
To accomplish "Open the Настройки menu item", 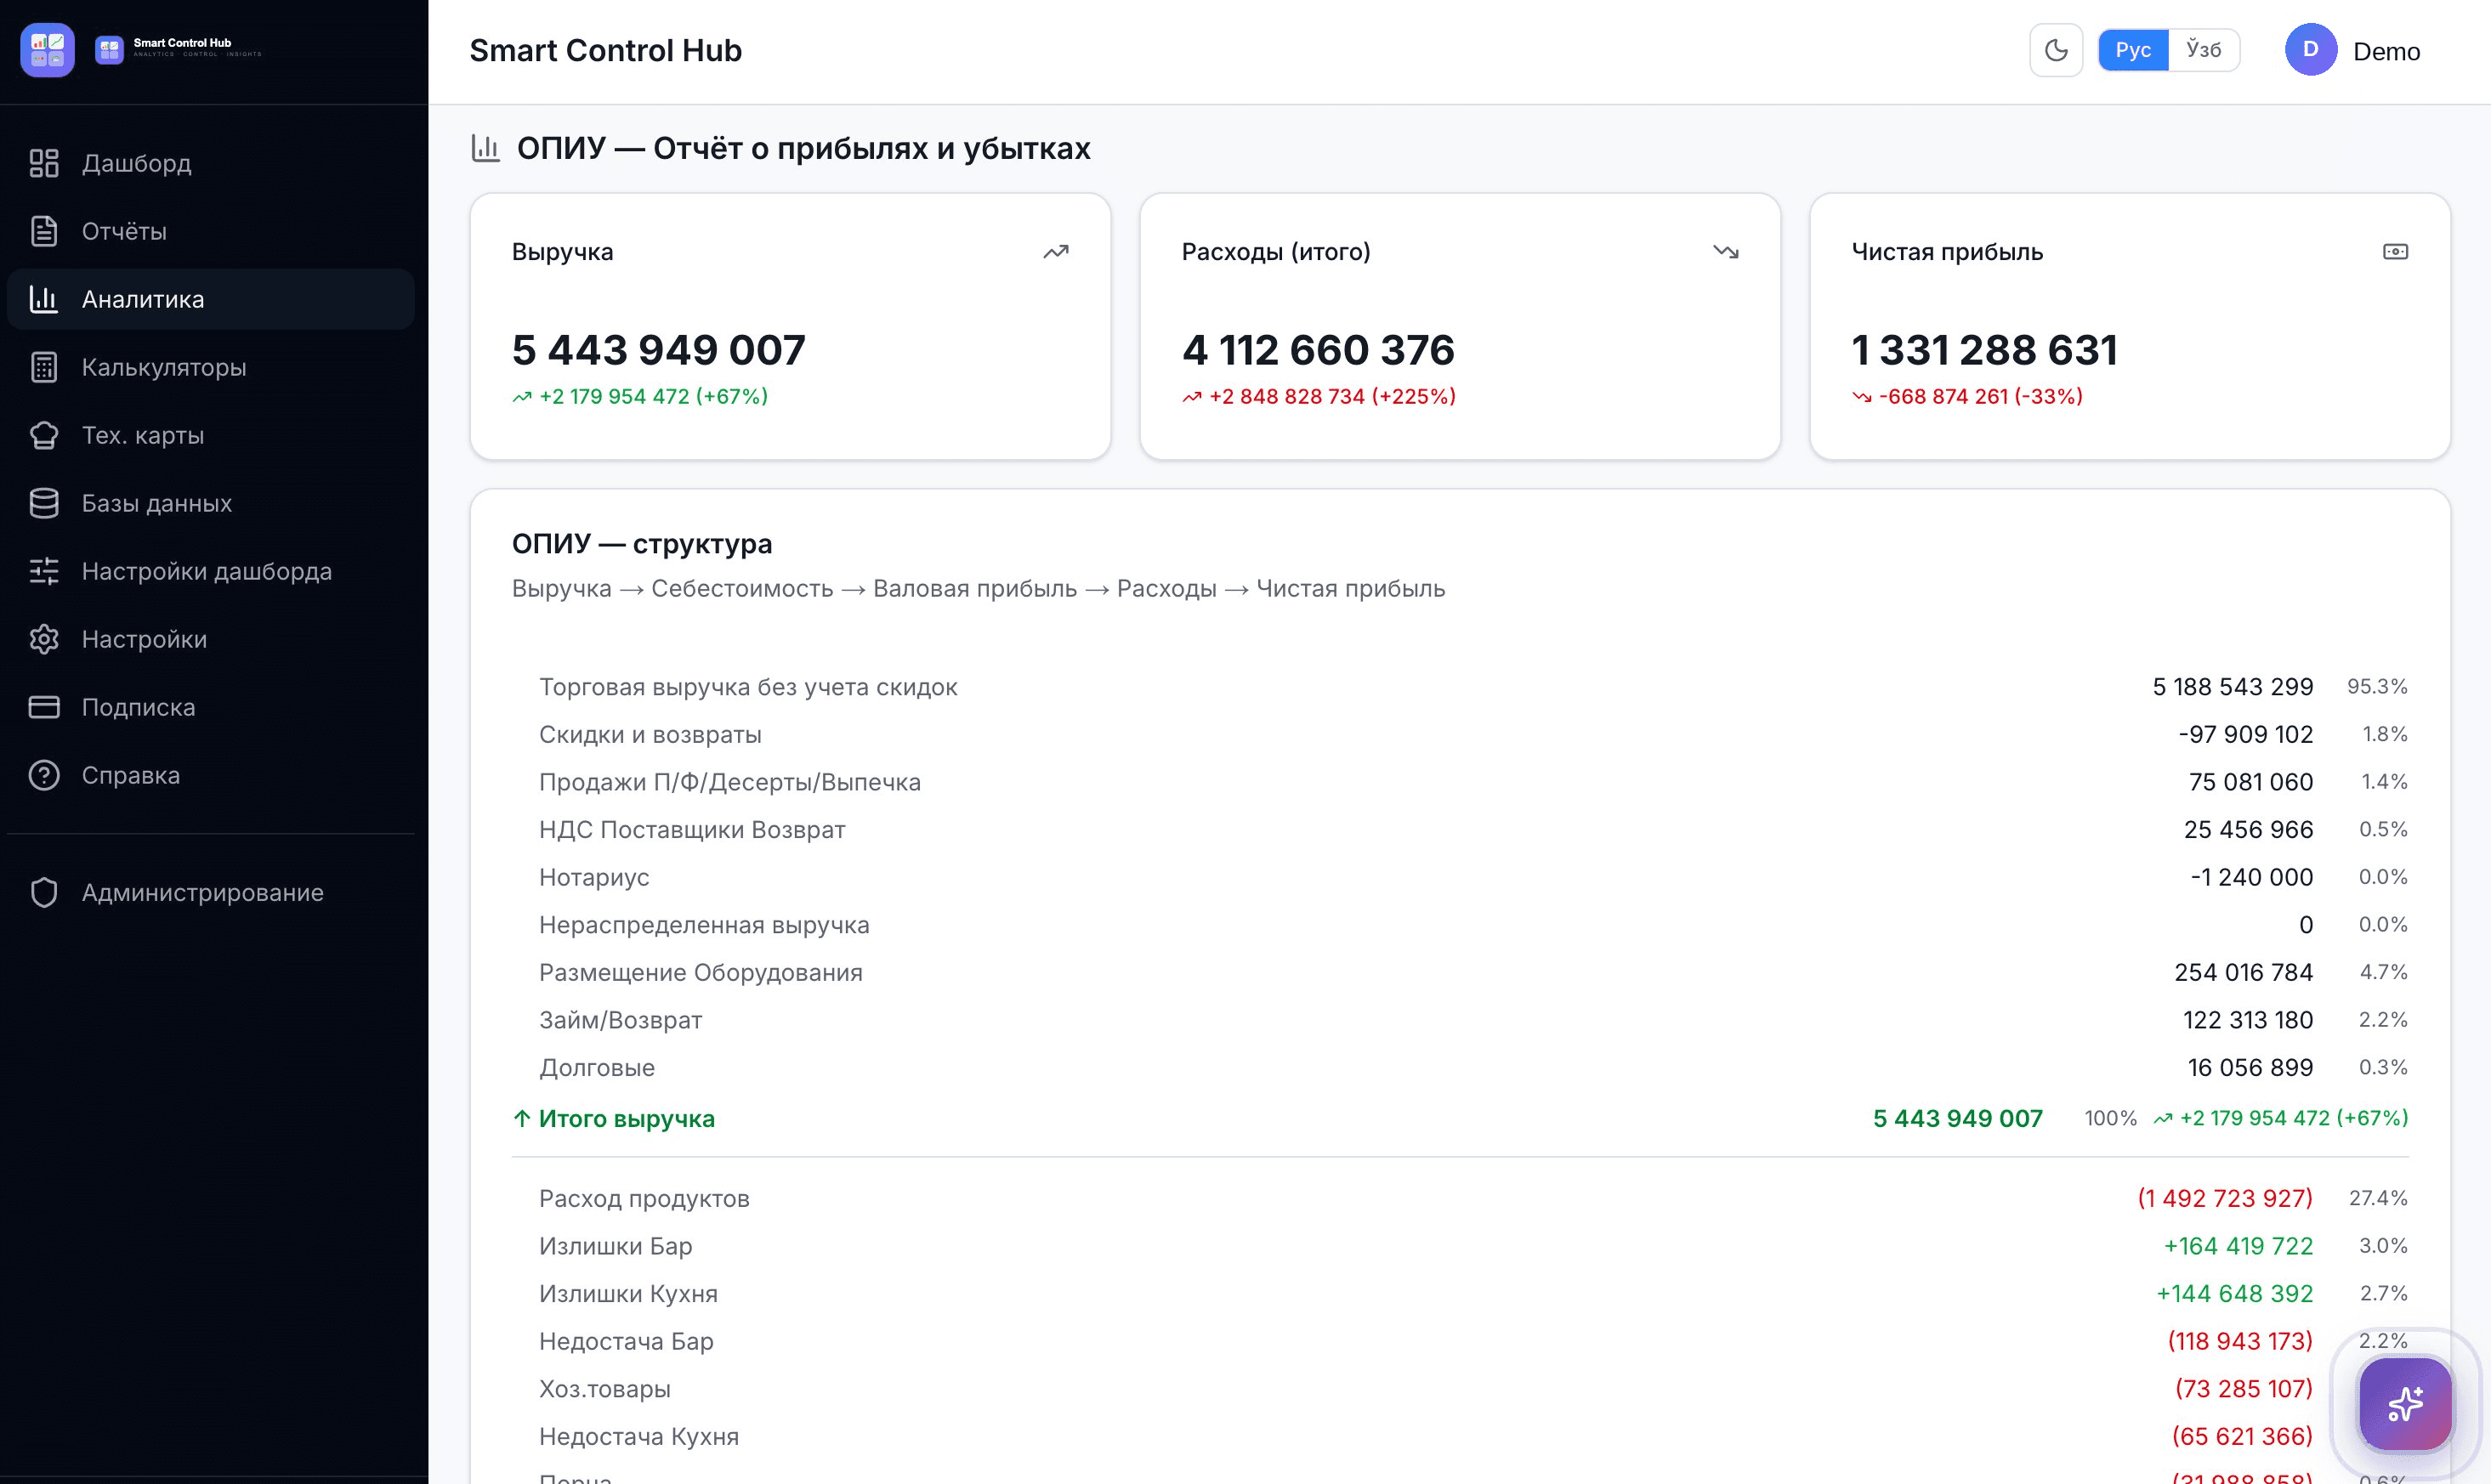I will 211,639.
